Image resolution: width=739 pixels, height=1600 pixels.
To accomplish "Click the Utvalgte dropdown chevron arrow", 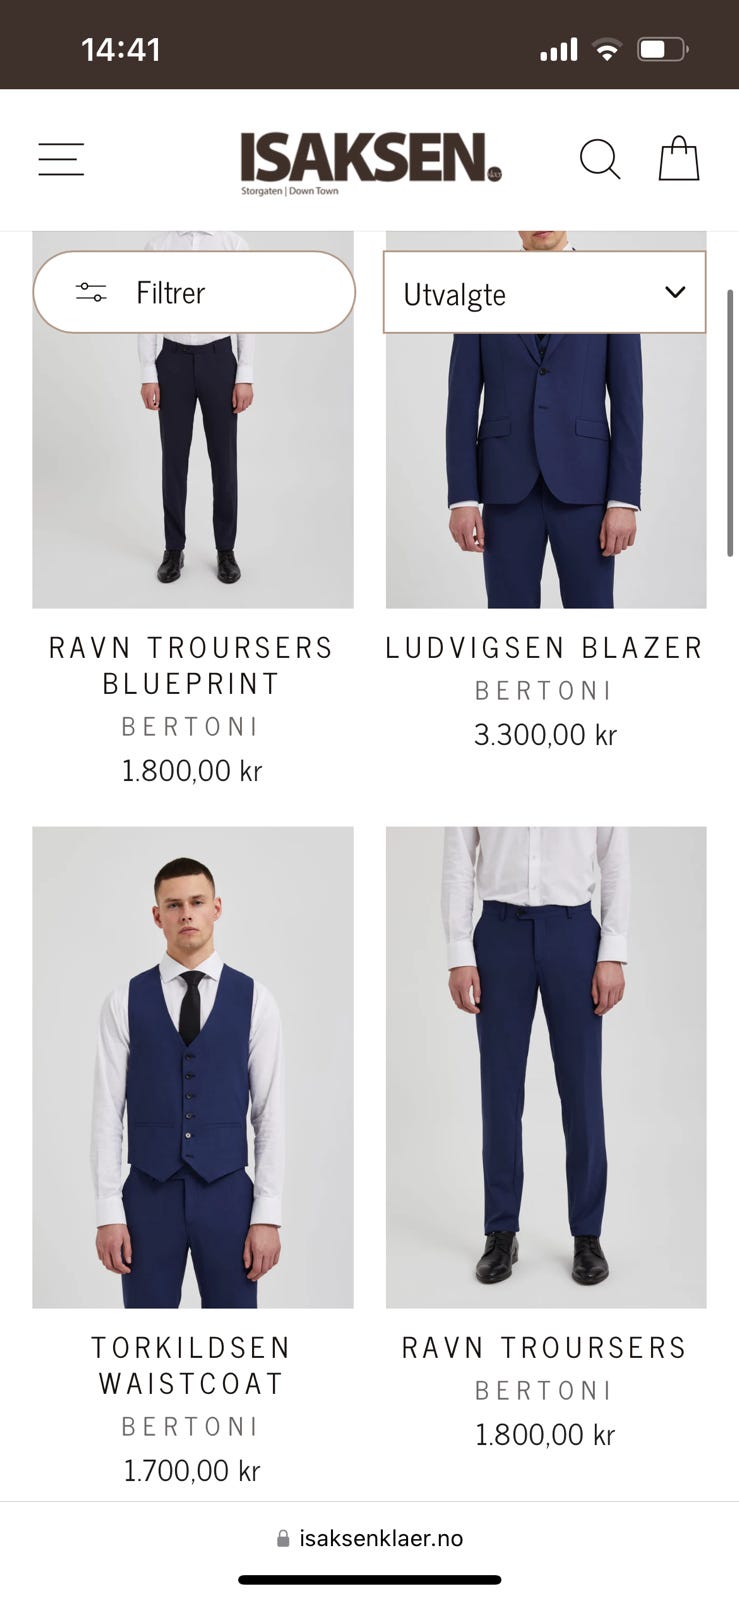I will click(675, 292).
